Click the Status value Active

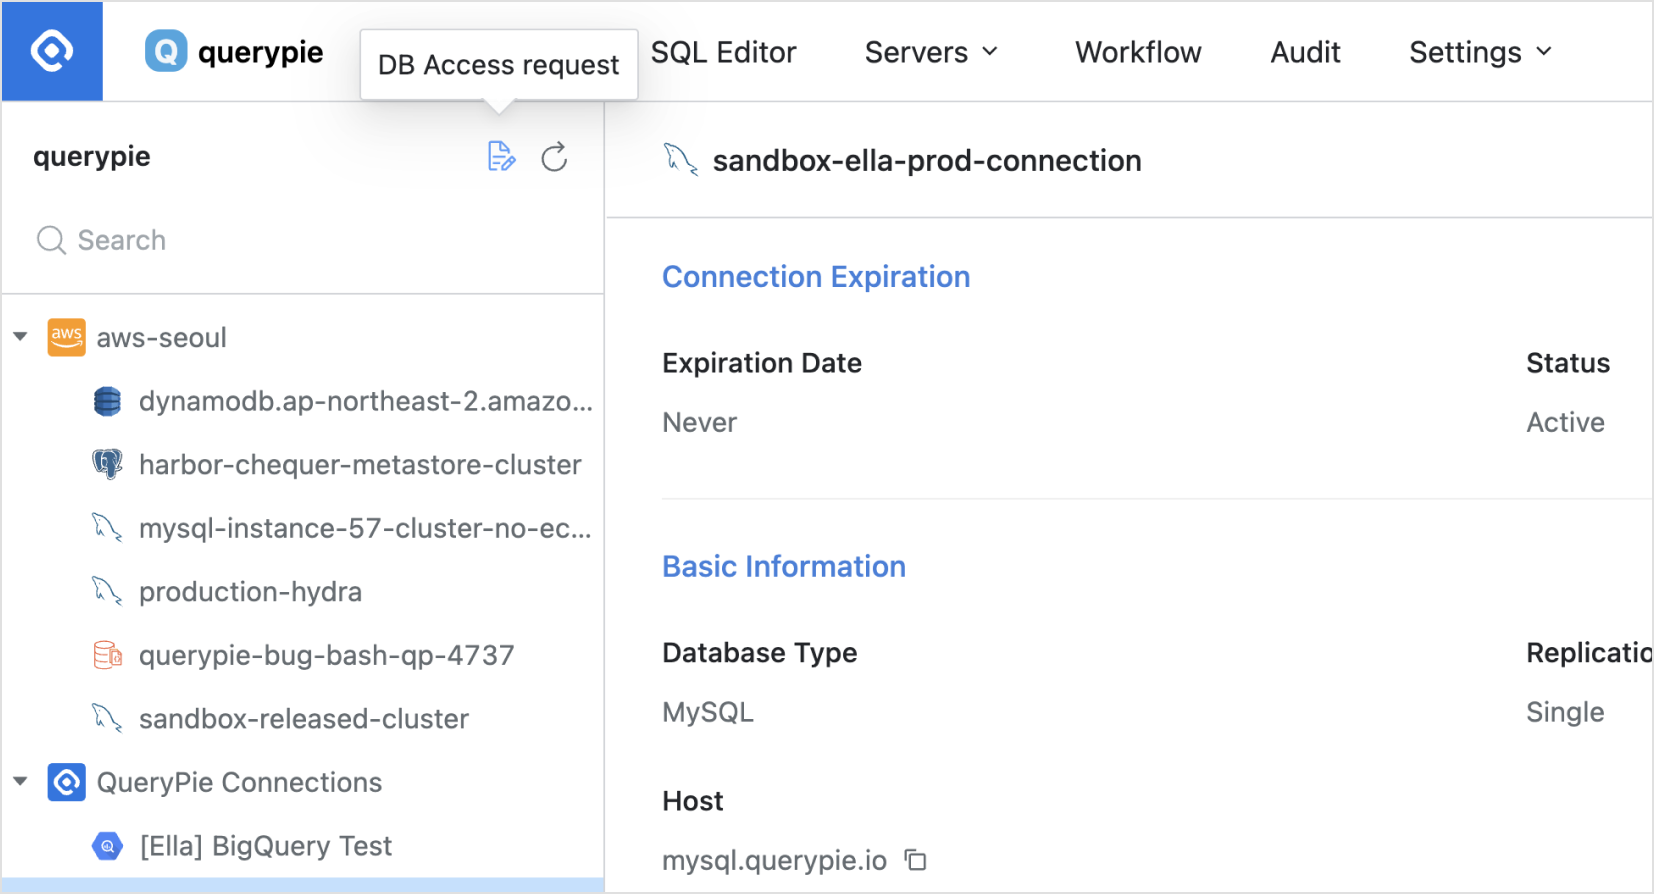coord(1565,422)
